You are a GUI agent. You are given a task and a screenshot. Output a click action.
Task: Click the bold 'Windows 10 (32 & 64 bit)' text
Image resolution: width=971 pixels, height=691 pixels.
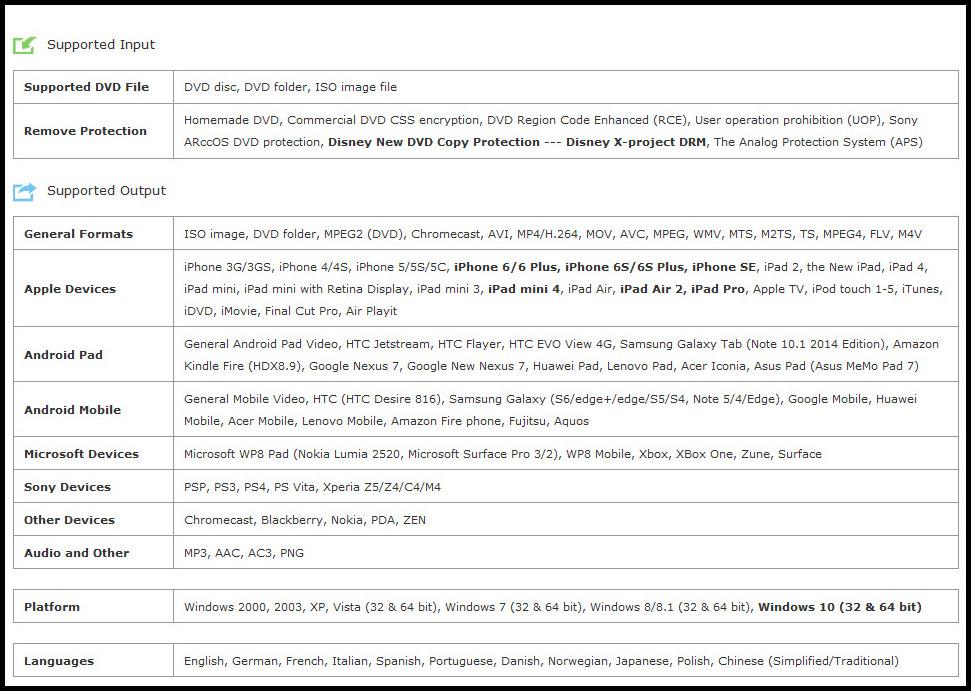840,607
